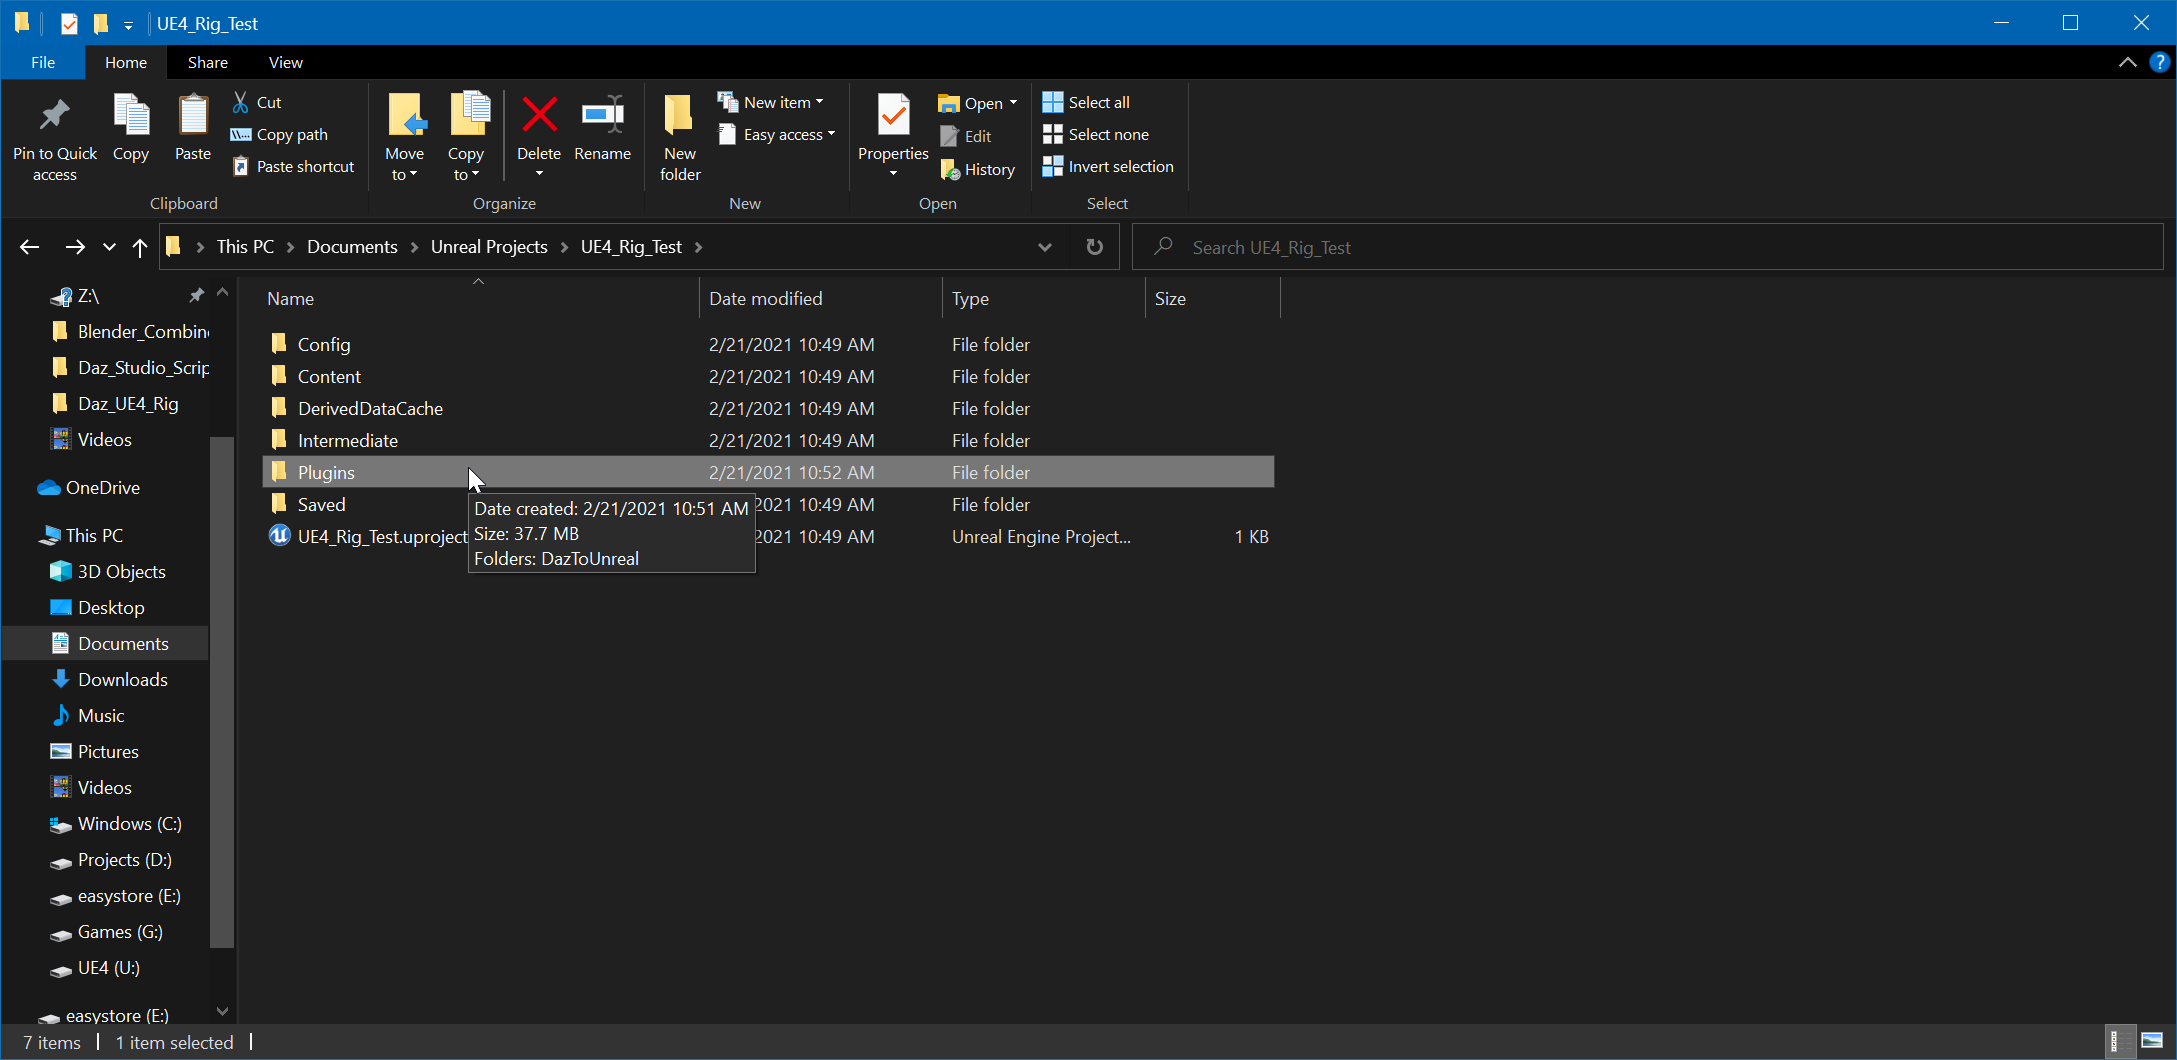The height and width of the screenshot is (1060, 2177).
Task: Select Downloads in navigation pane
Action: coord(109,679)
